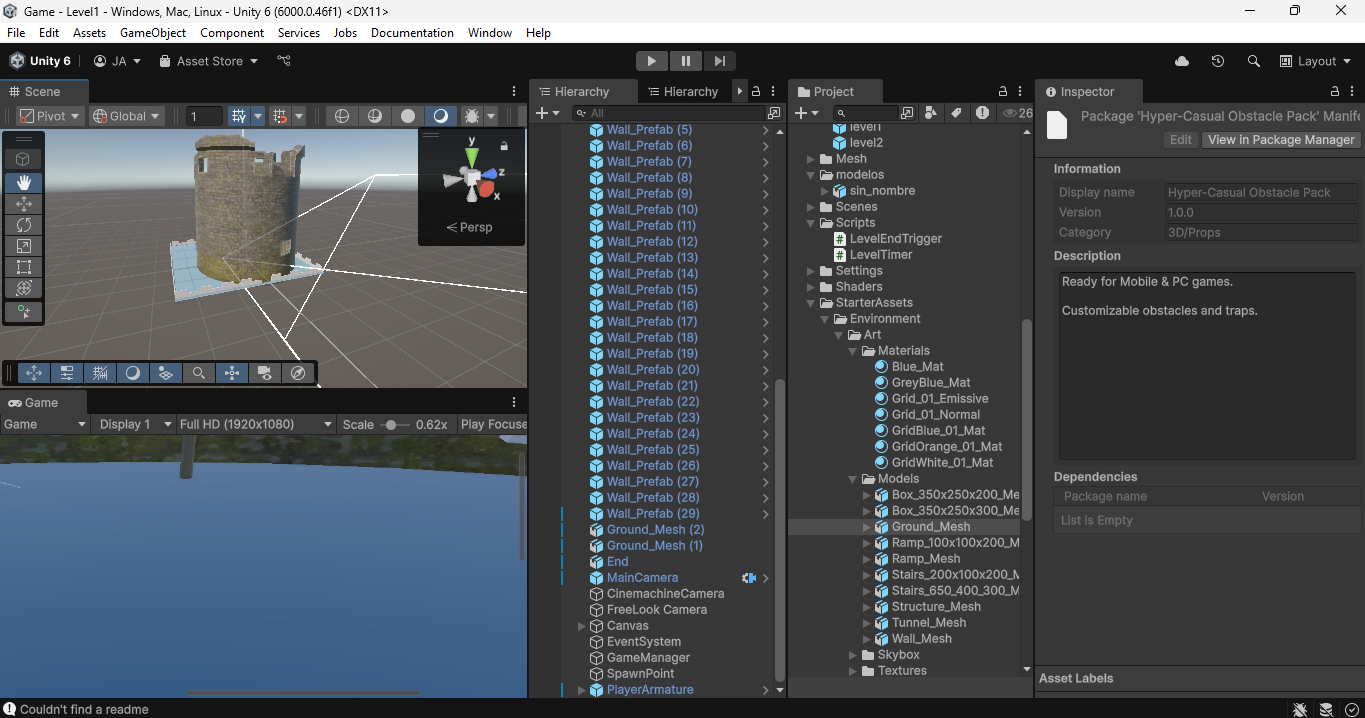Screen dimensions: 1365x718
Task: Open the Window menu
Action: pyautogui.click(x=490, y=33)
